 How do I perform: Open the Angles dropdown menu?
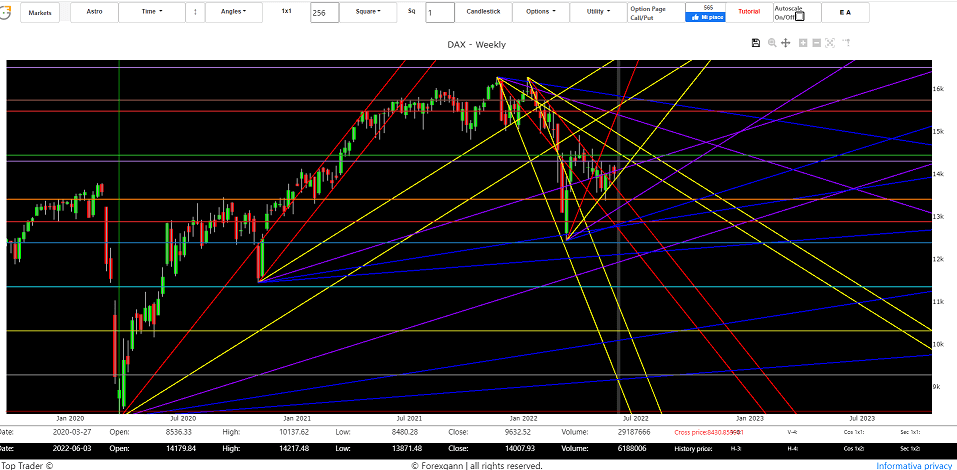(x=233, y=12)
